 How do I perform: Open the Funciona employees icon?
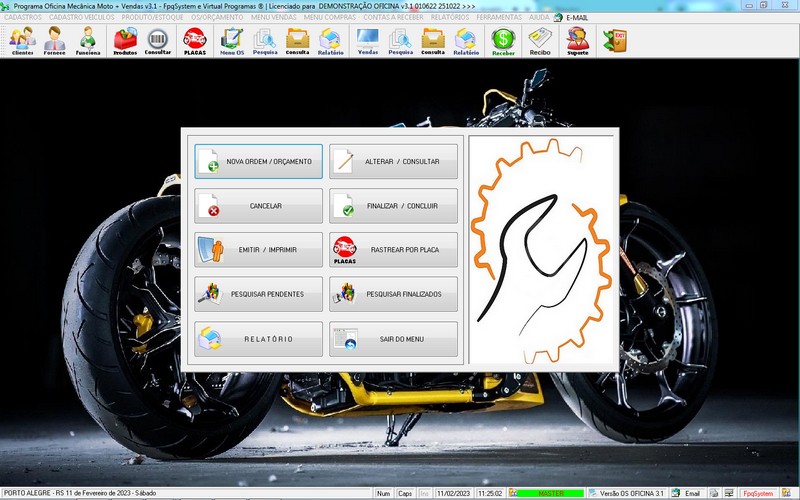88,41
